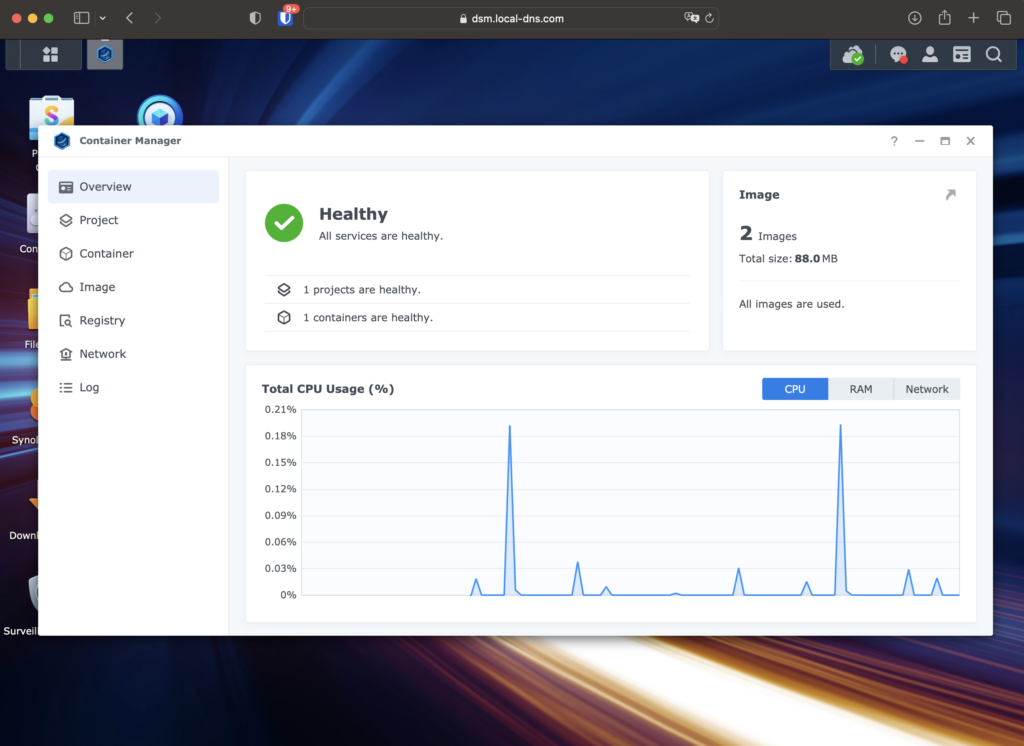1024x746 pixels.
Task: Open Registry in the sidebar
Action: pos(102,321)
